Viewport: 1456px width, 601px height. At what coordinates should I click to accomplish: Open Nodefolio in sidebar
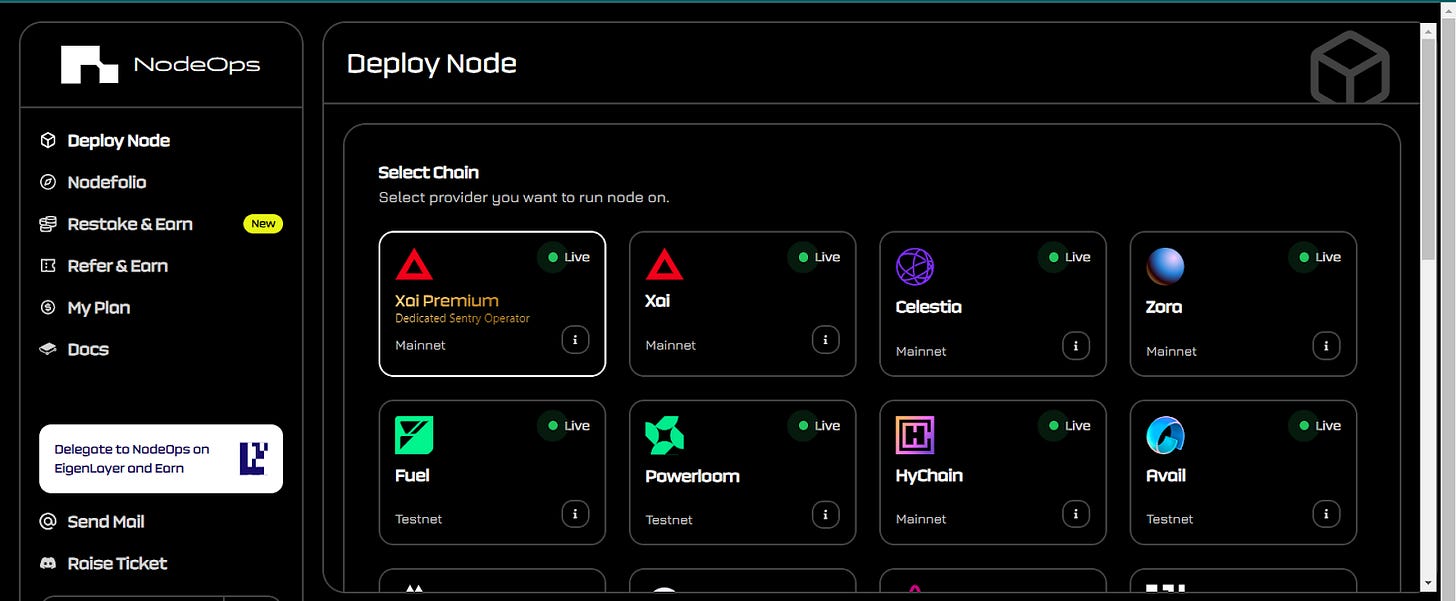(107, 182)
